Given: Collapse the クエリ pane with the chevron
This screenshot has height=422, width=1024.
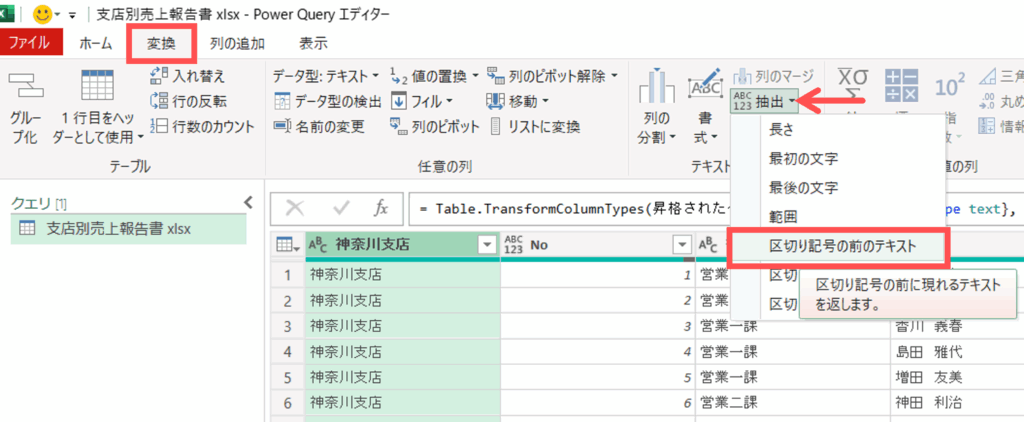Looking at the screenshot, I should [x=249, y=203].
